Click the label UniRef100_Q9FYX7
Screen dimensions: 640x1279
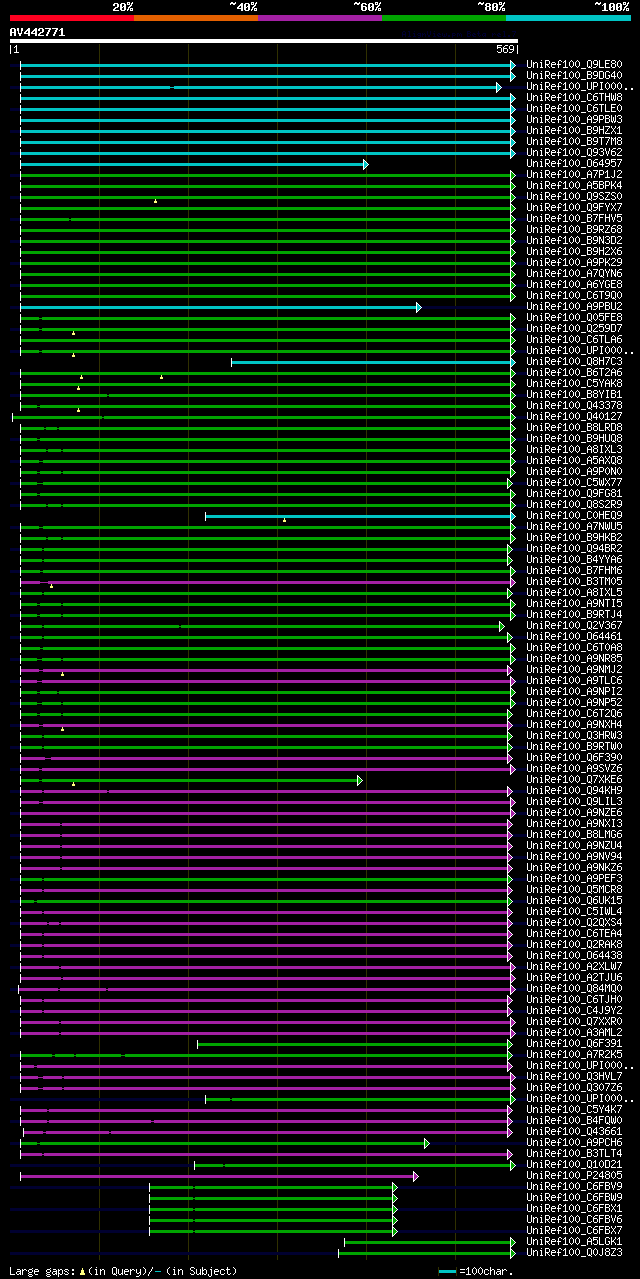574,208
